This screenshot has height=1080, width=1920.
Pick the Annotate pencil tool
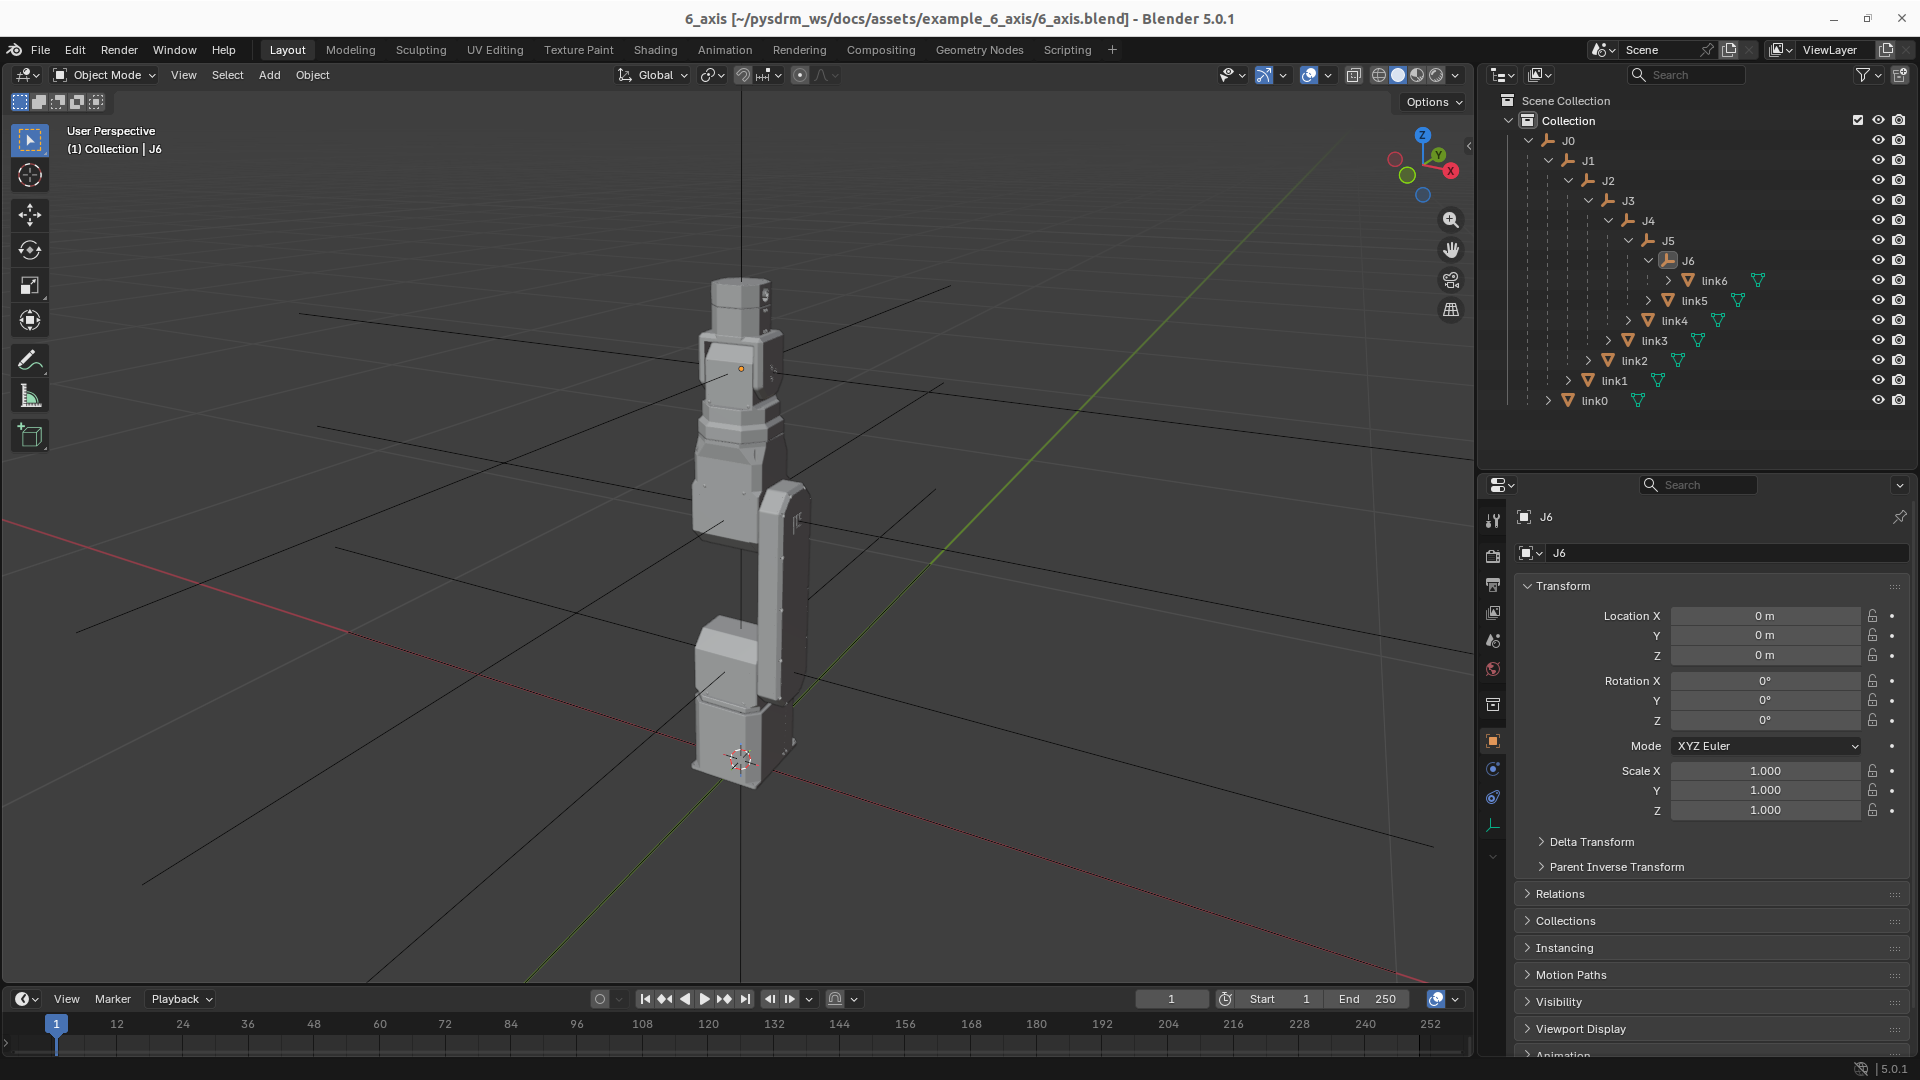pyautogui.click(x=30, y=361)
